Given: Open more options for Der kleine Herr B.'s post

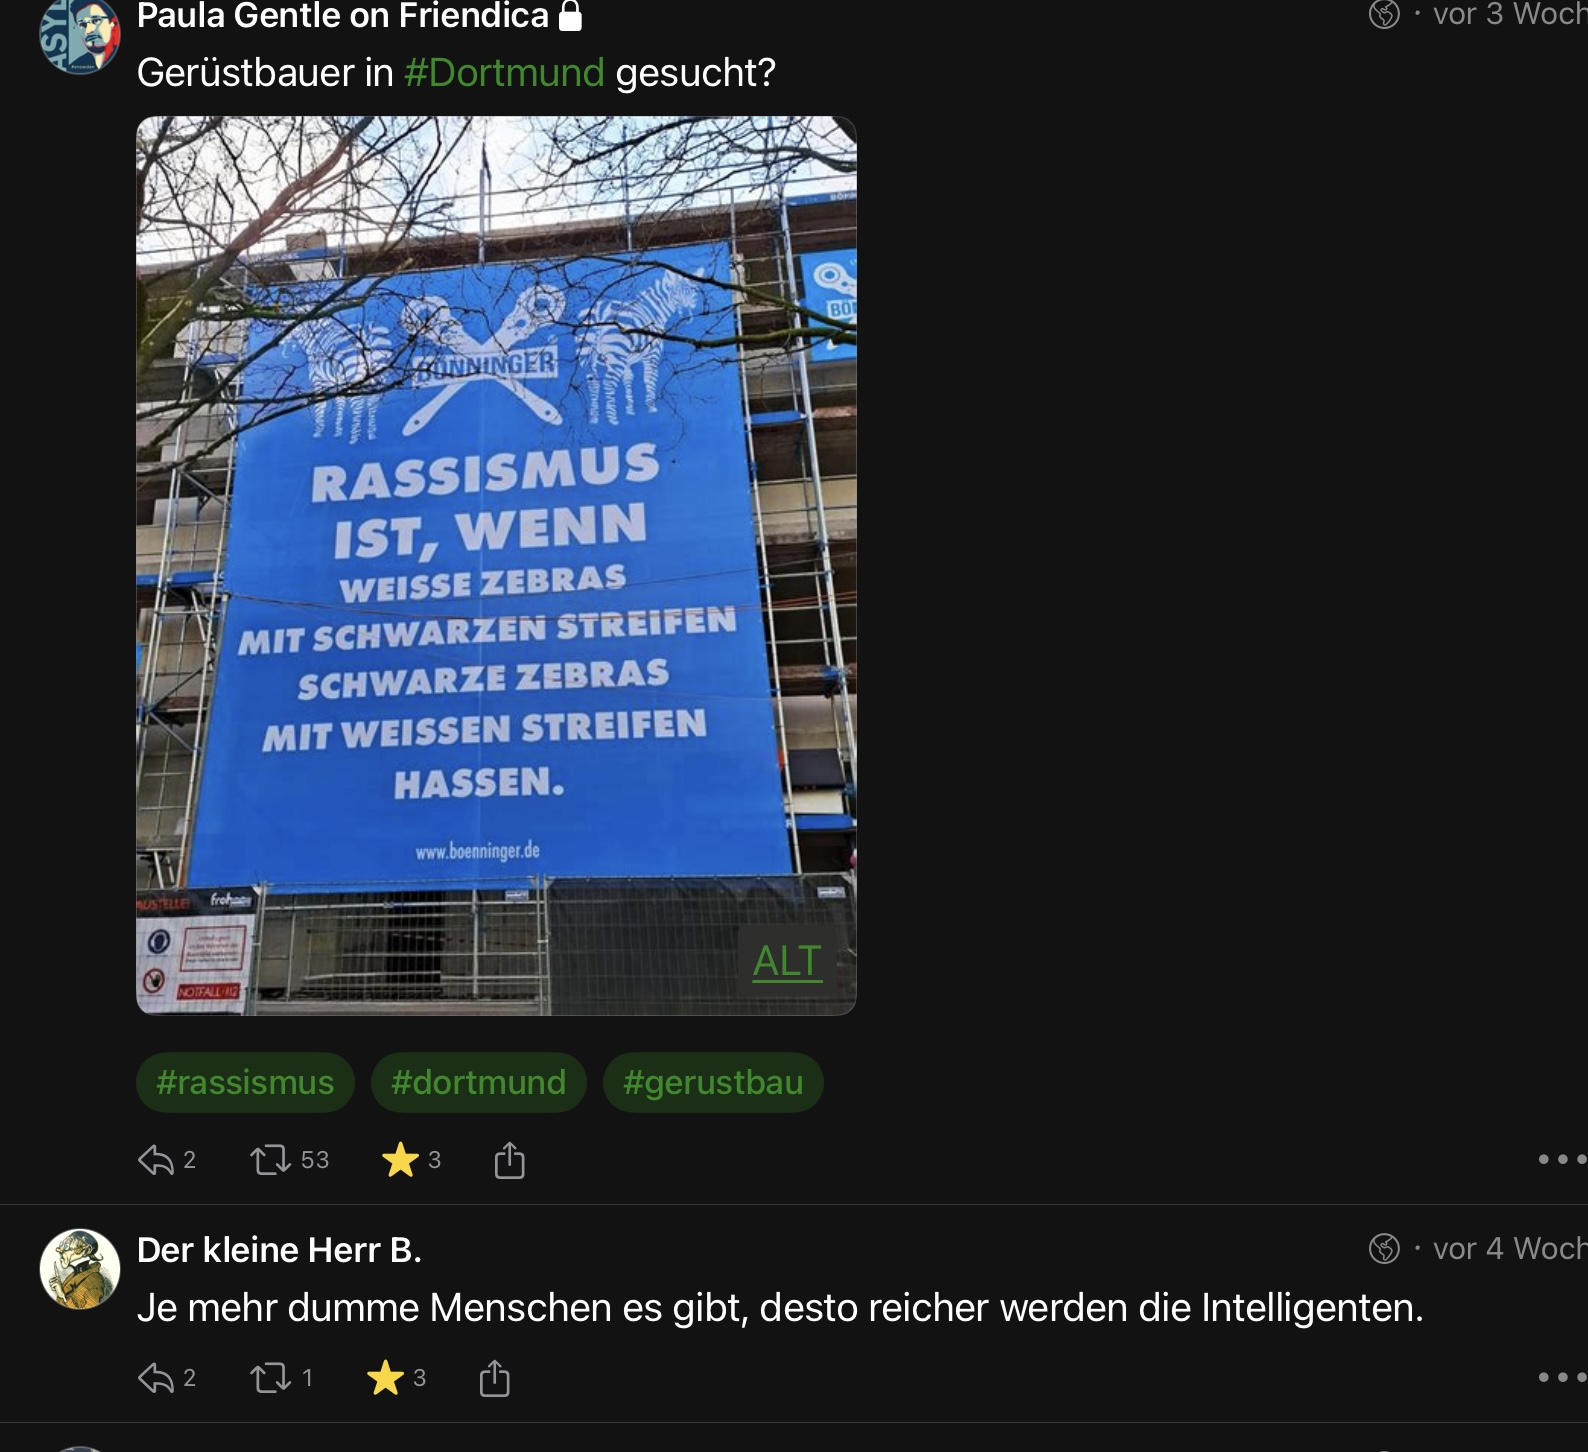Looking at the screenshot, I should (x=1561, y=1378).
